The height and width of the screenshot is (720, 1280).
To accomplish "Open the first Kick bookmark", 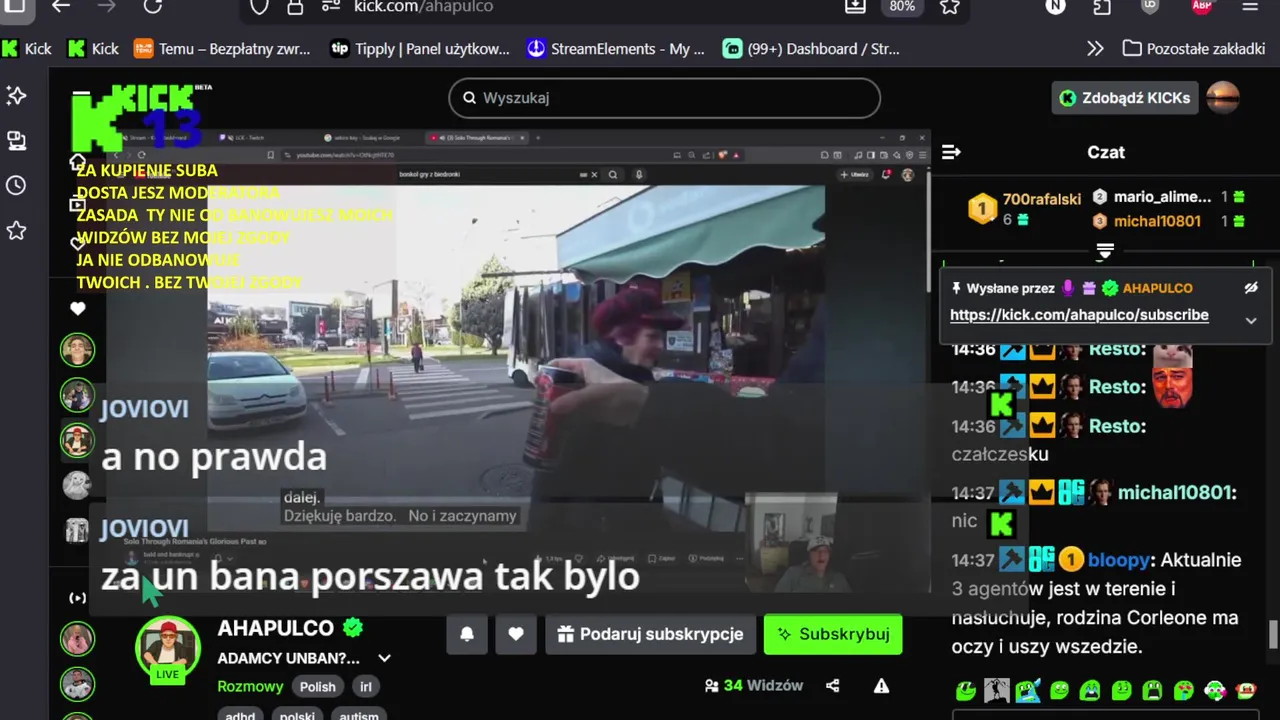I will pyautogui.click(x=27, y=48).
